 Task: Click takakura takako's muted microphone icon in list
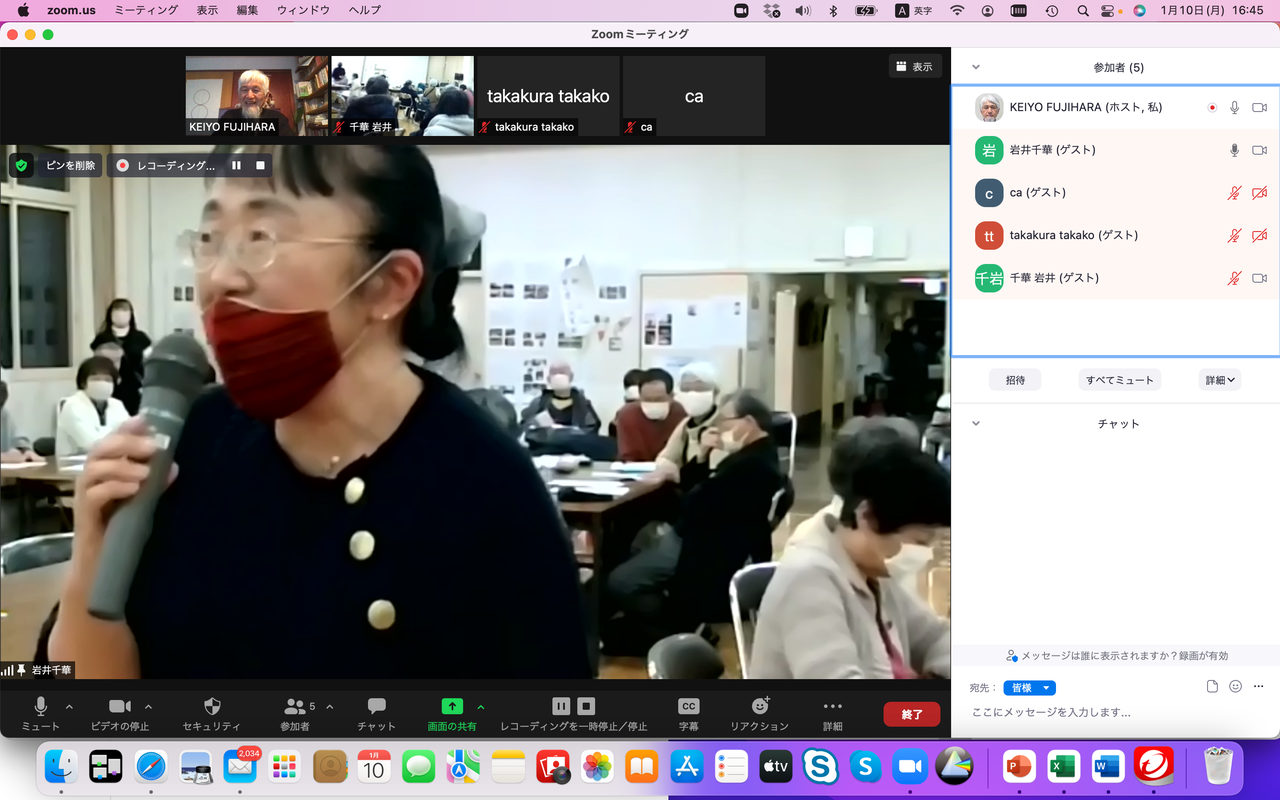1235,235
